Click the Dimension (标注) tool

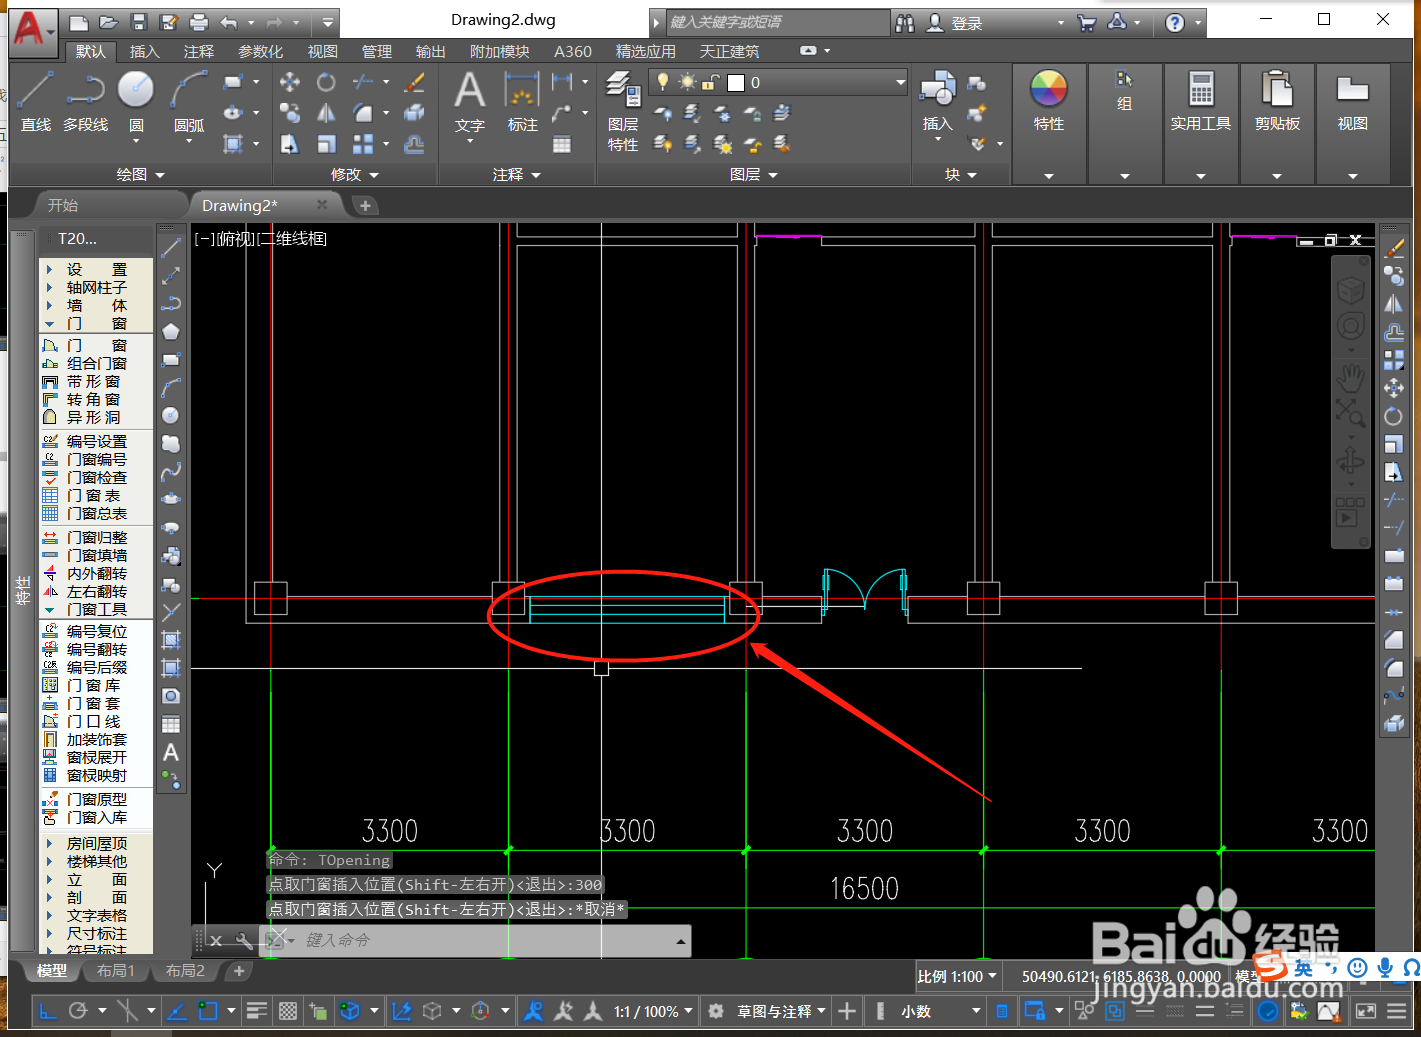click(x=522, y=100)
